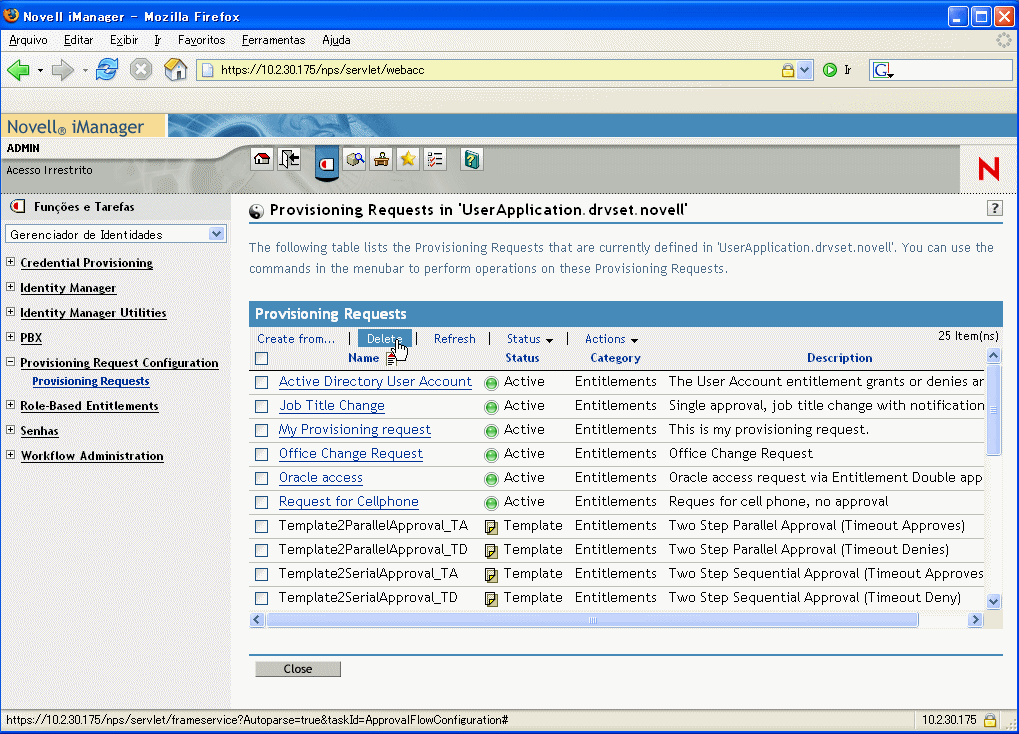The width and height of the screenshot is (1019, 734).
Task: Open the Configure toolbar icon
Action: [381, 159]
